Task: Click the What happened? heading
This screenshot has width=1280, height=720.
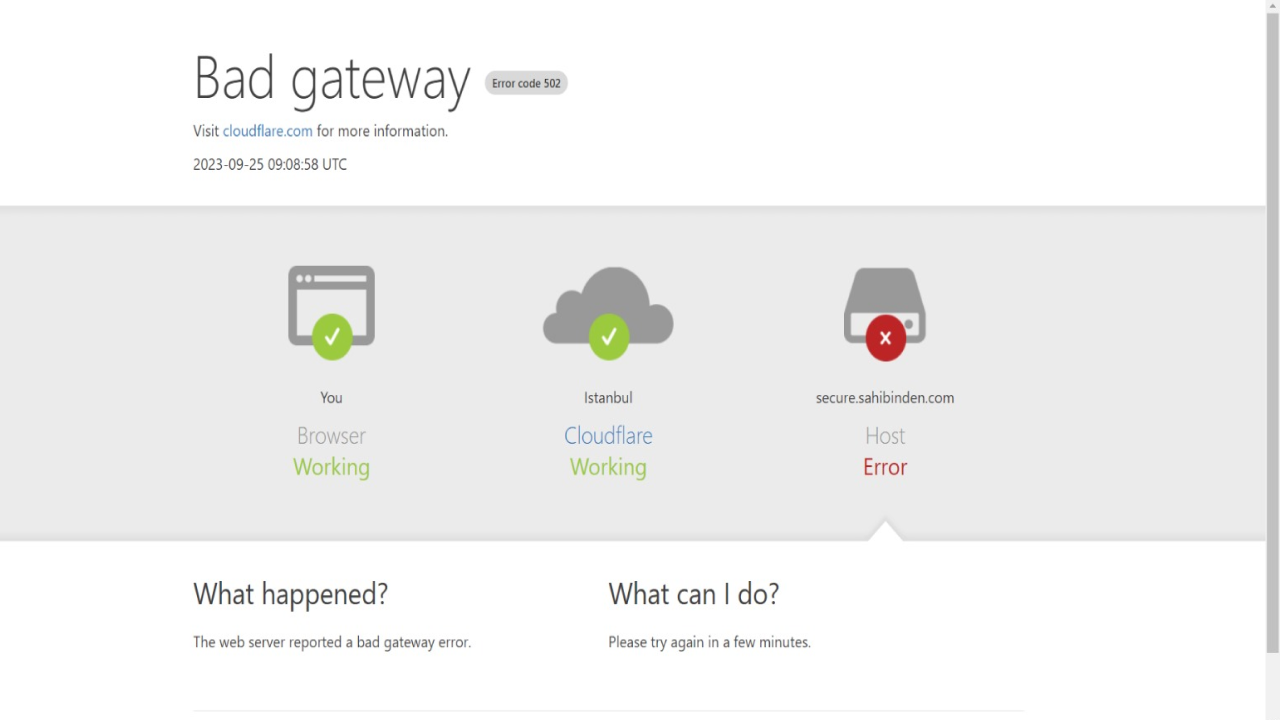Action: pos(290,594)
